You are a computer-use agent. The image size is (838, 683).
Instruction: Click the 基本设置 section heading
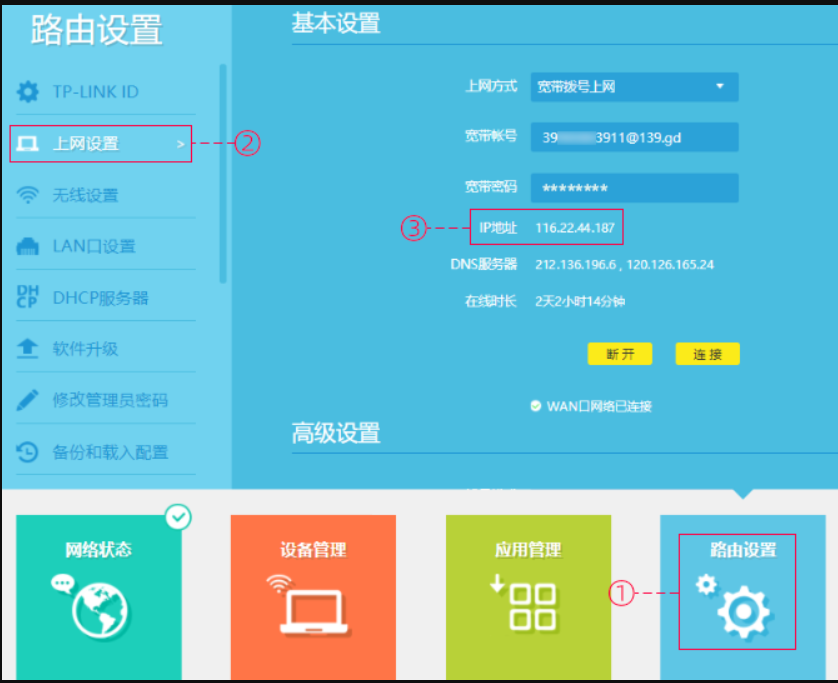[x=336, y=24]
